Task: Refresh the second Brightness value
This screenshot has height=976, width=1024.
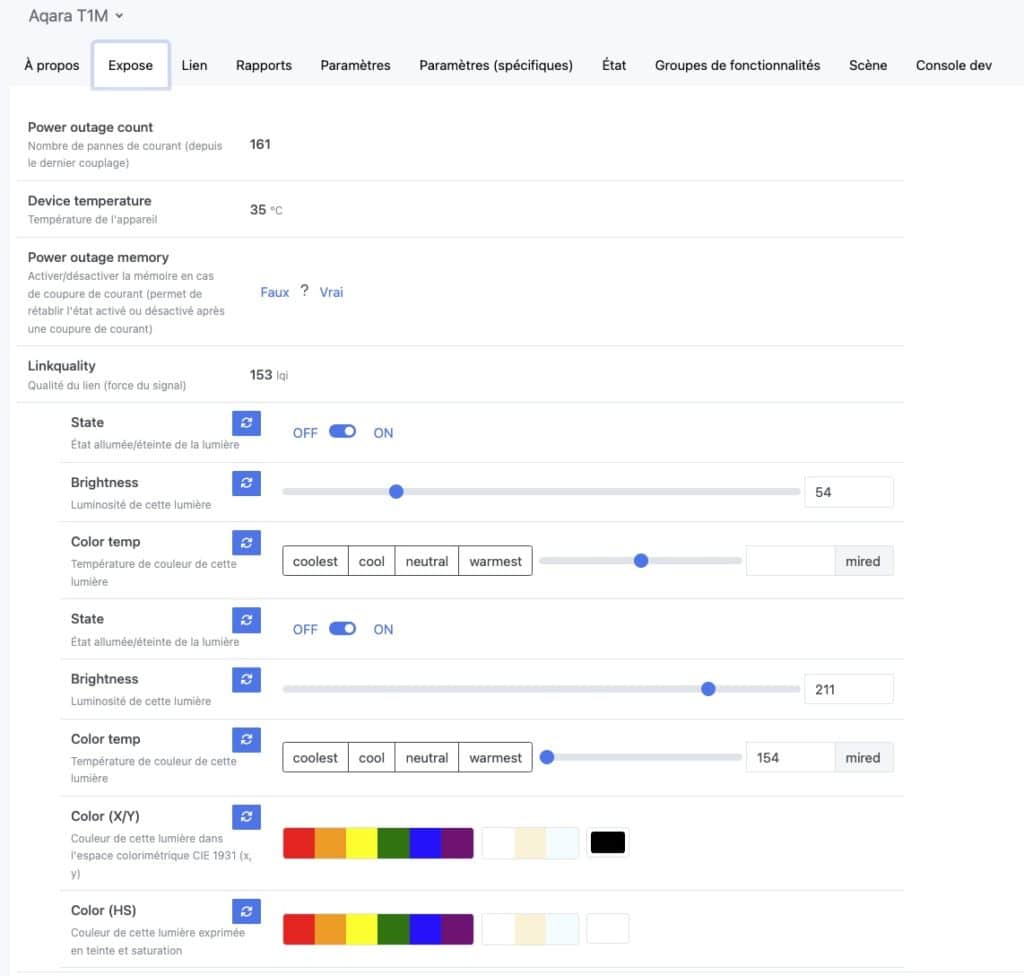Action: 246,679
